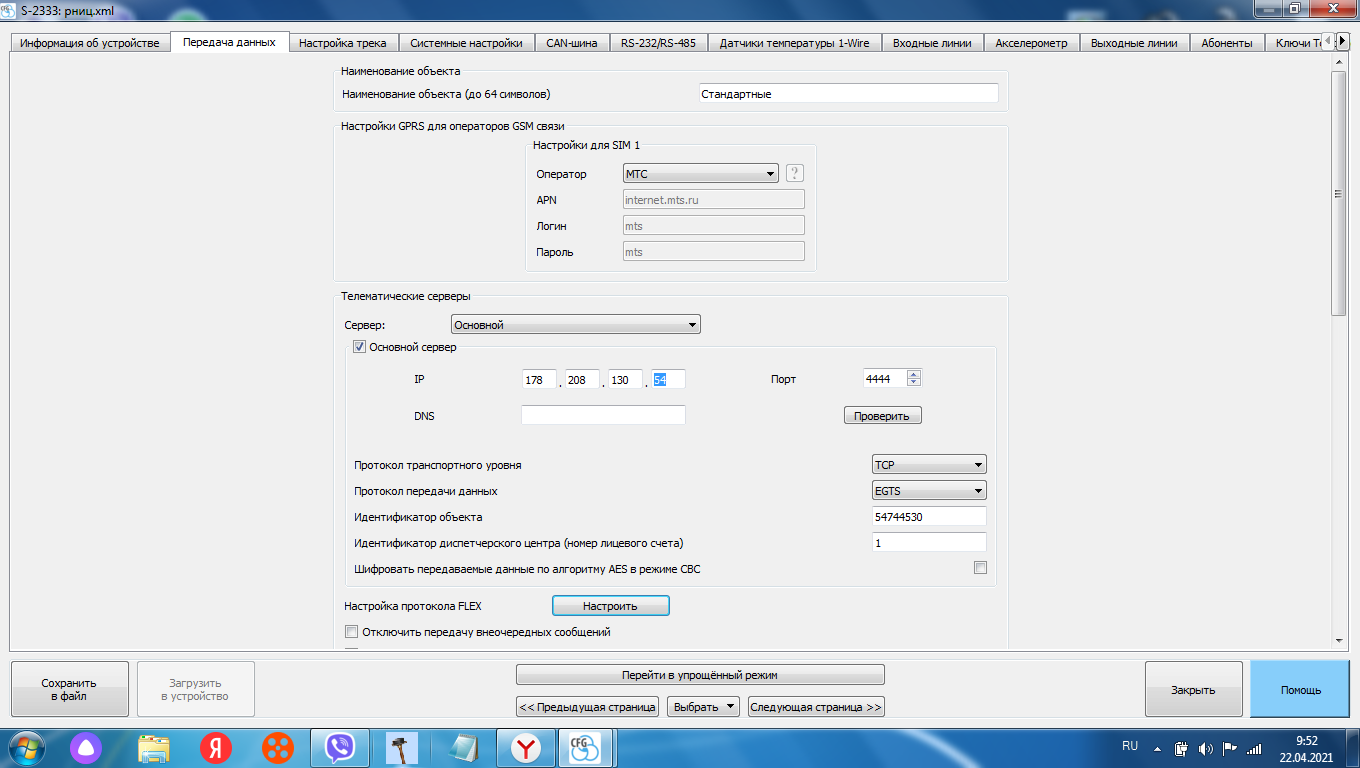Open the Оператор dropdown showing МТС
Image resolution: width=1360 pixels, height=768 pixels.
(x=700, y=173)
